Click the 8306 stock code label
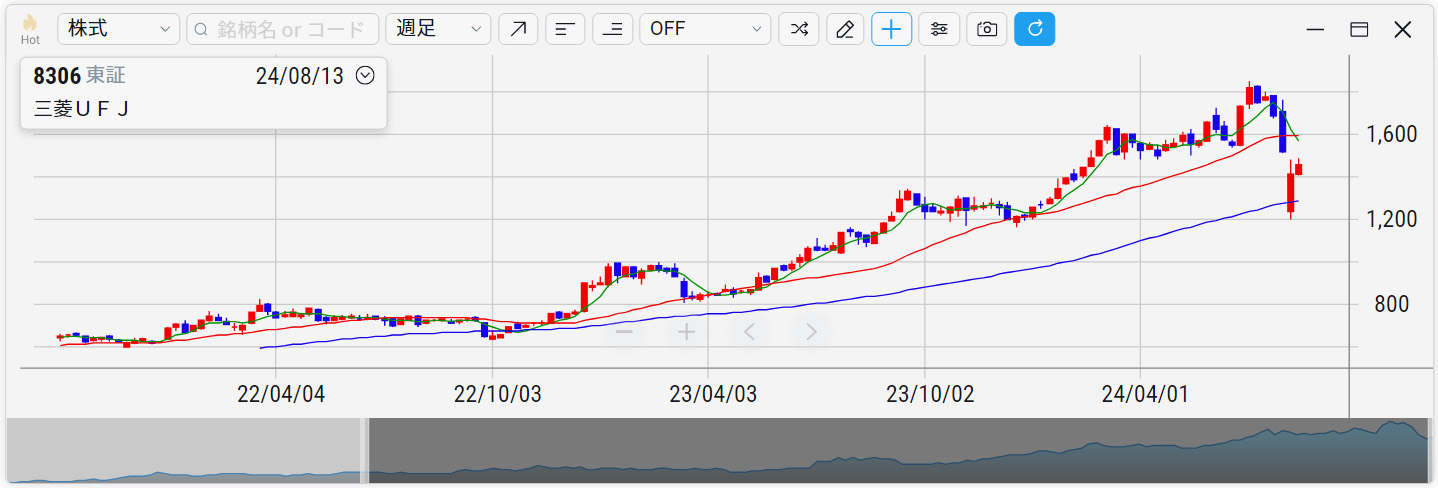The height and width of the screenshot is (488, 1438). click(x=56, y=76)
